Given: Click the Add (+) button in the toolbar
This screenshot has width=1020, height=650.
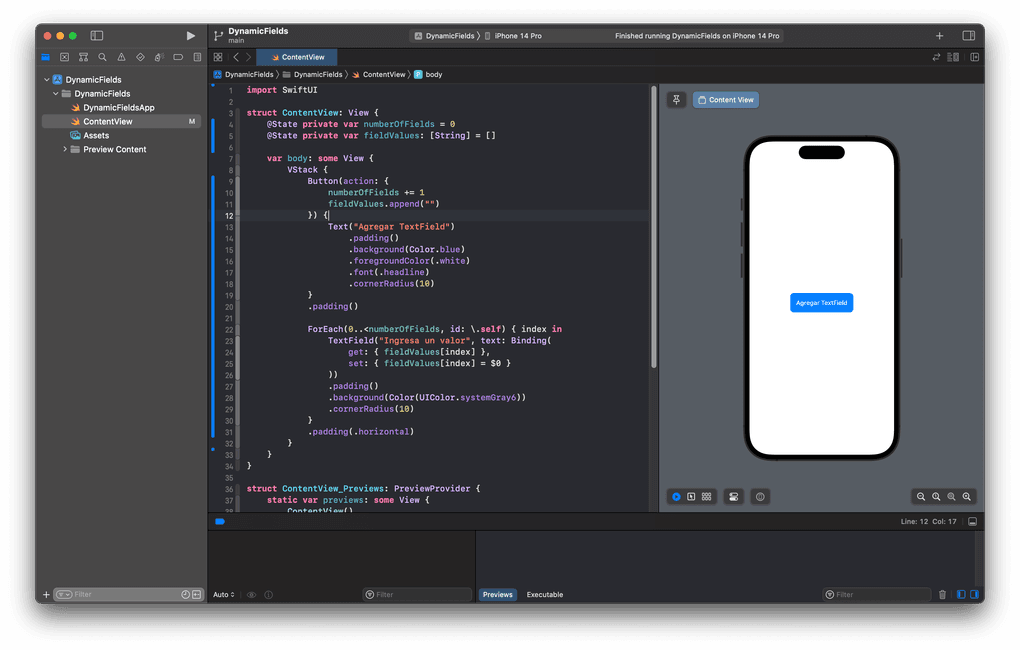Looking at the screenshot, I should click(x=939, y=36).
